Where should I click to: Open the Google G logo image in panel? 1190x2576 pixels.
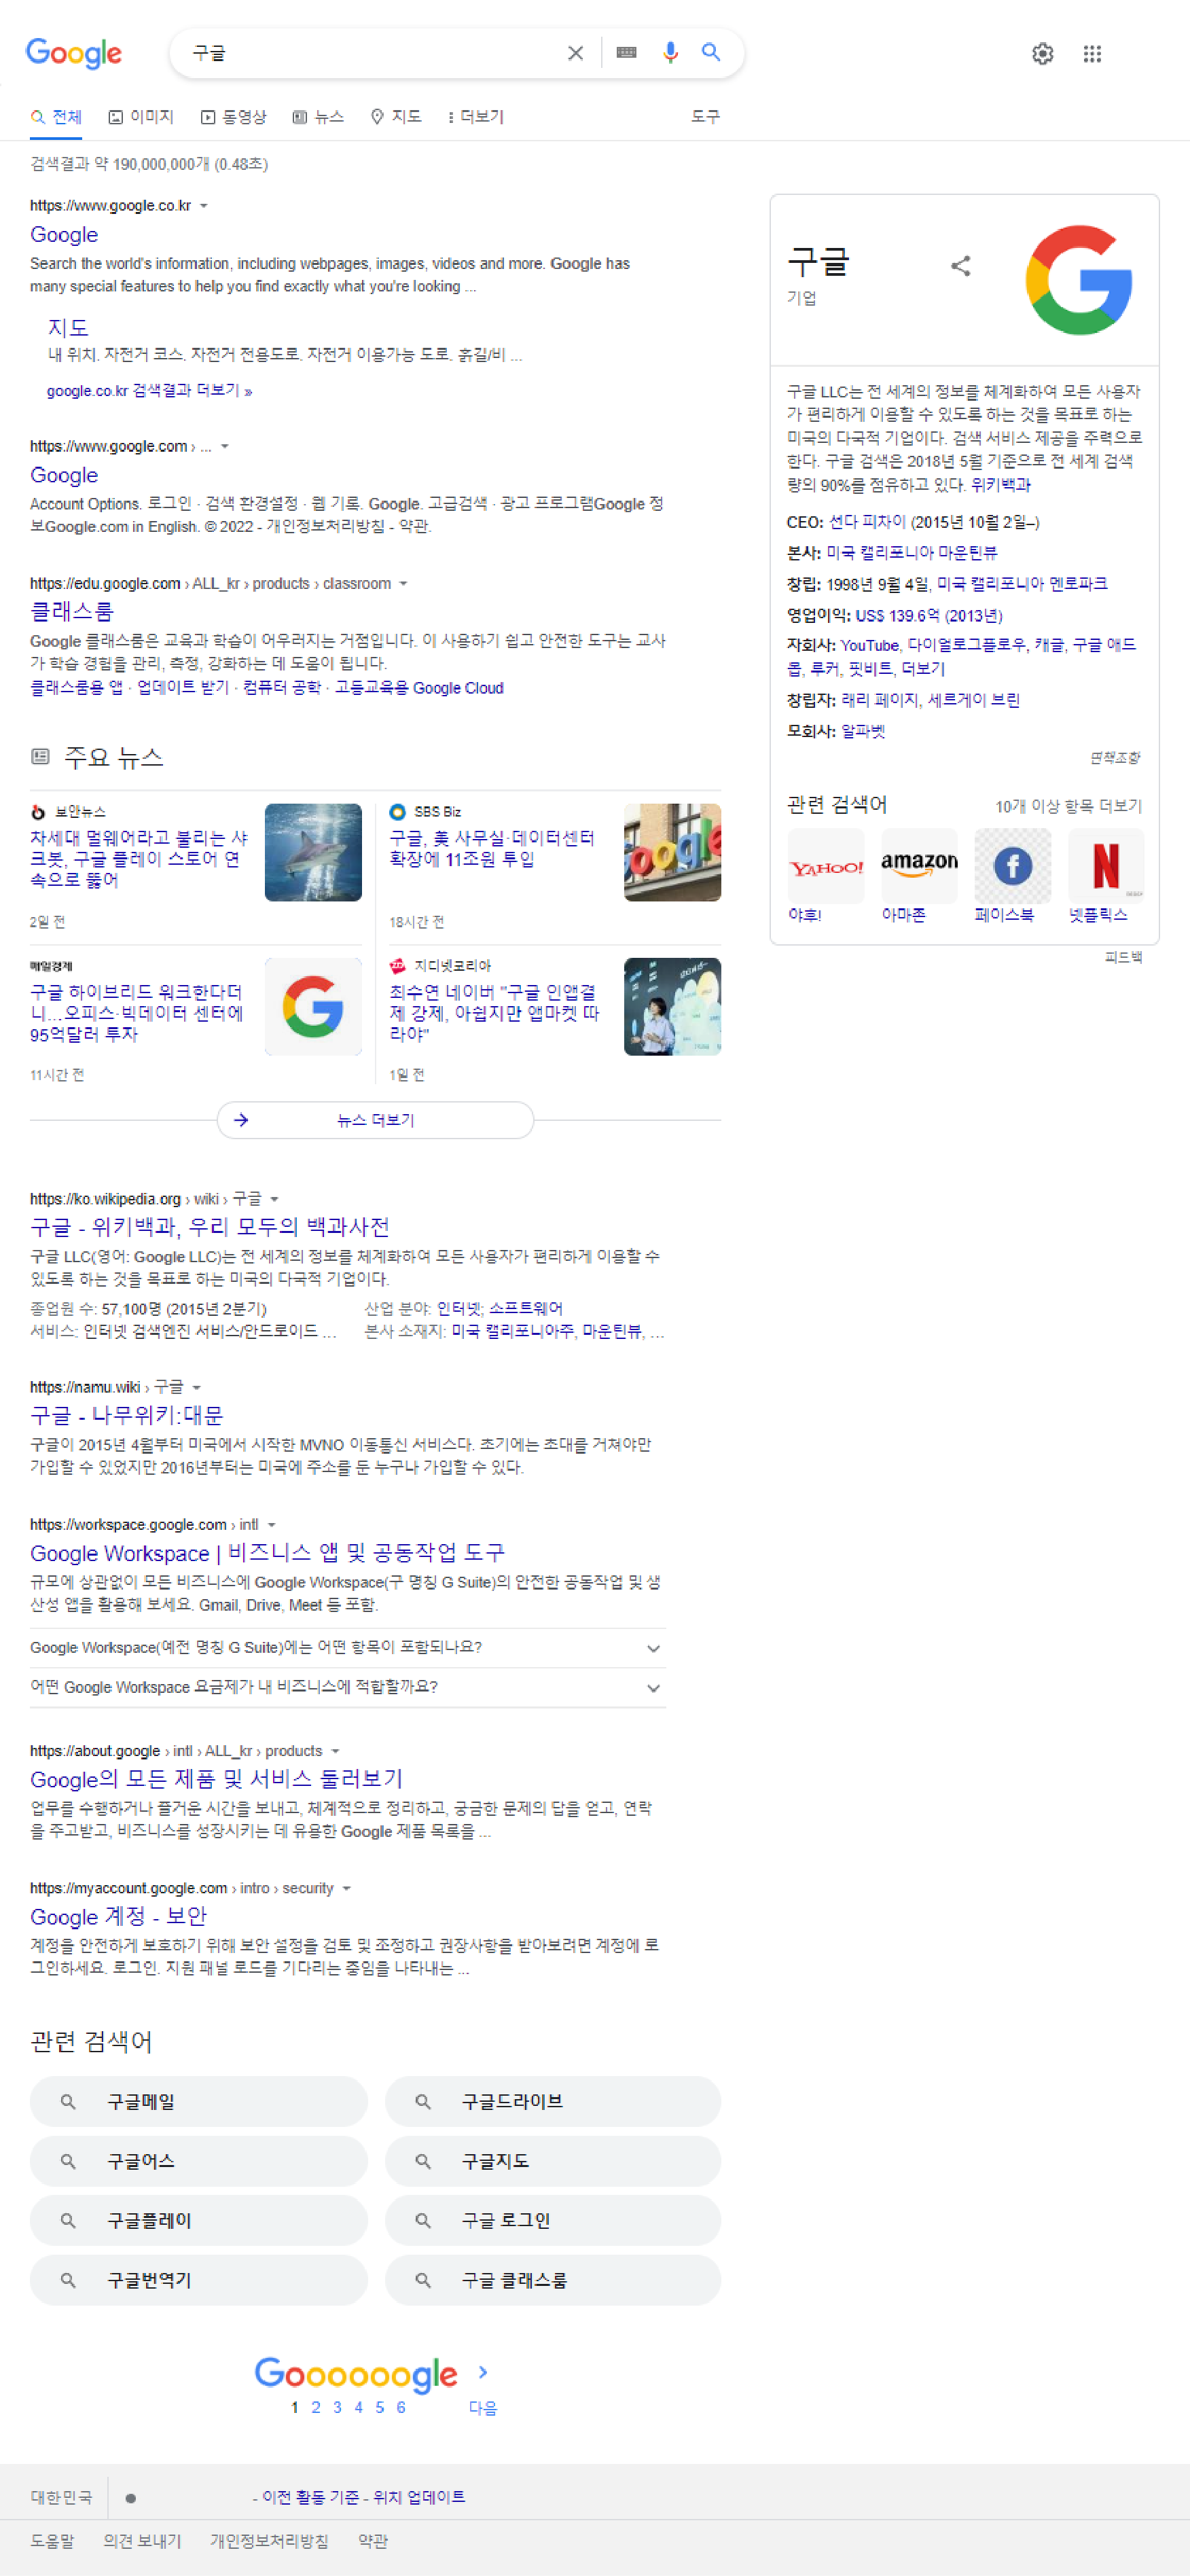(x=1078, y=279)
